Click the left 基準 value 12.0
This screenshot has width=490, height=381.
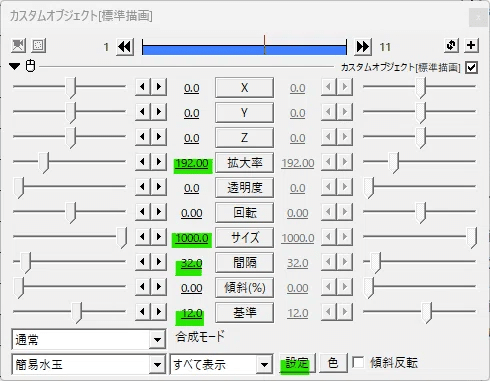[x=192, y=313]
